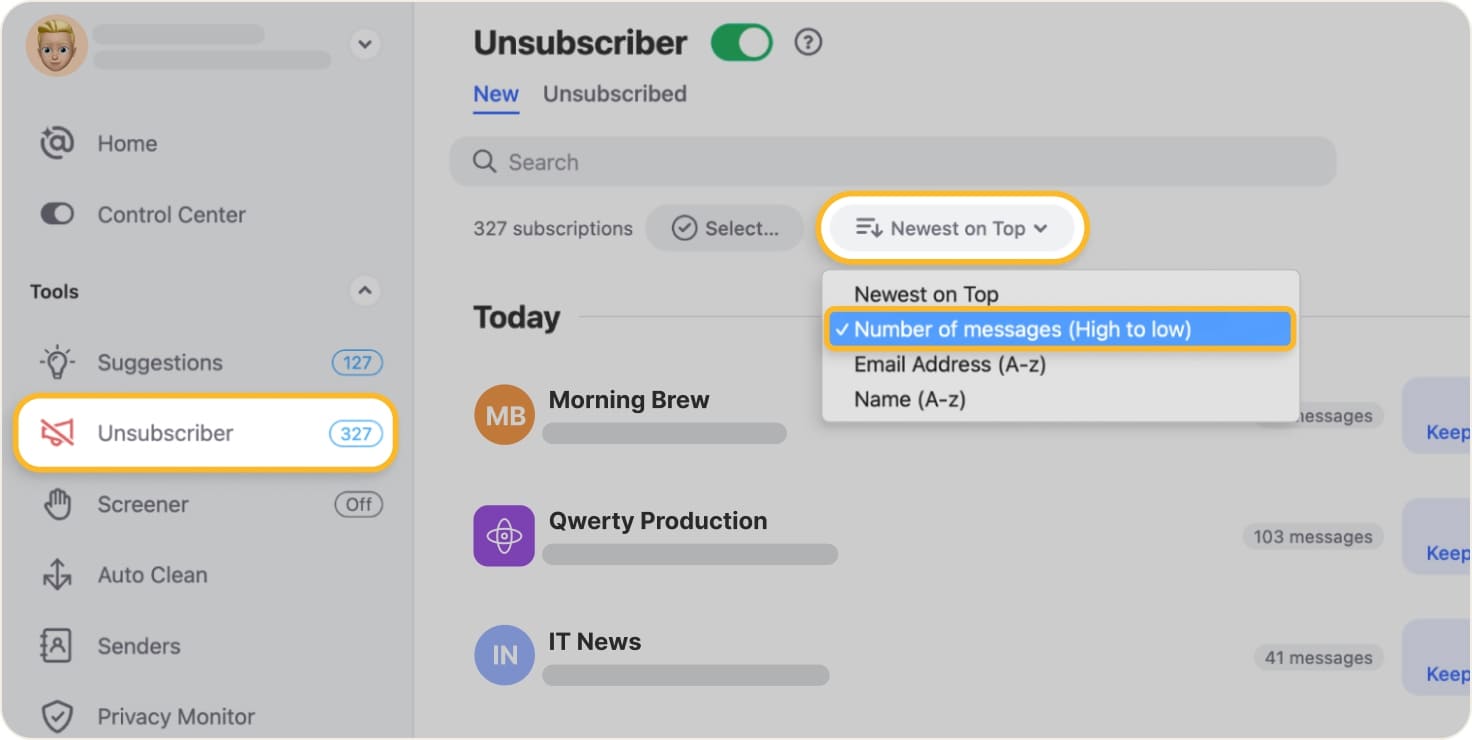1472x740 pixels.
Task: Select the Auto Clean icon
Action: (x=57, y=574)
